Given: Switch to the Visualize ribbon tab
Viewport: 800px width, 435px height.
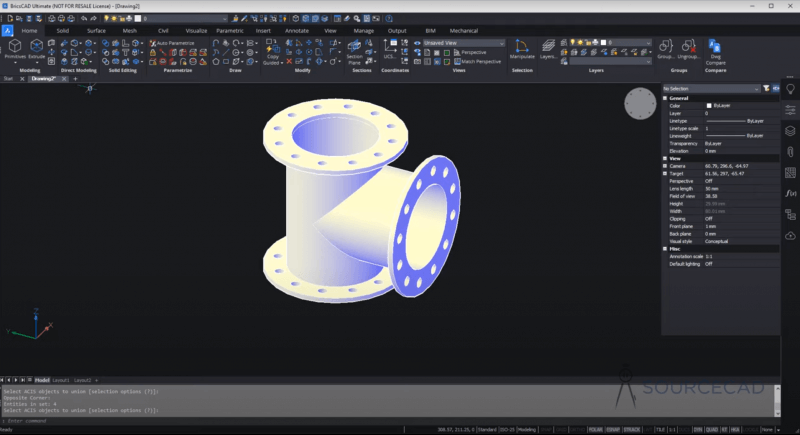Looking at the screenshot, I should pos(196,31).
